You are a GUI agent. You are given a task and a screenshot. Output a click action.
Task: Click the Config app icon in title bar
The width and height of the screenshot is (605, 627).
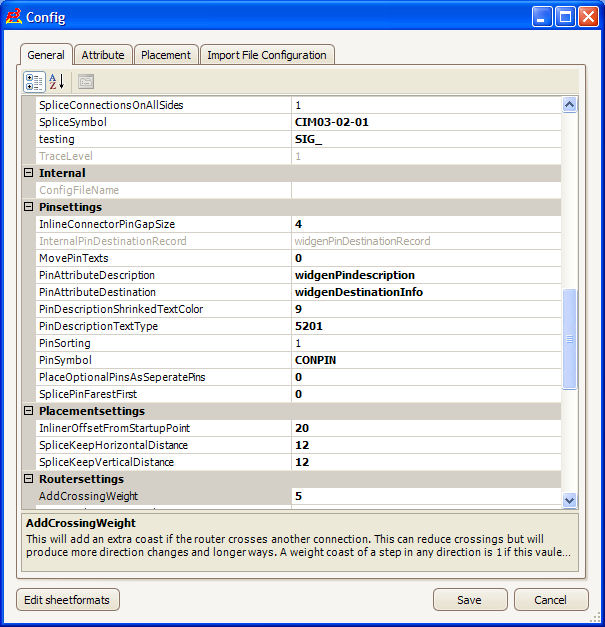pos(14,17)
